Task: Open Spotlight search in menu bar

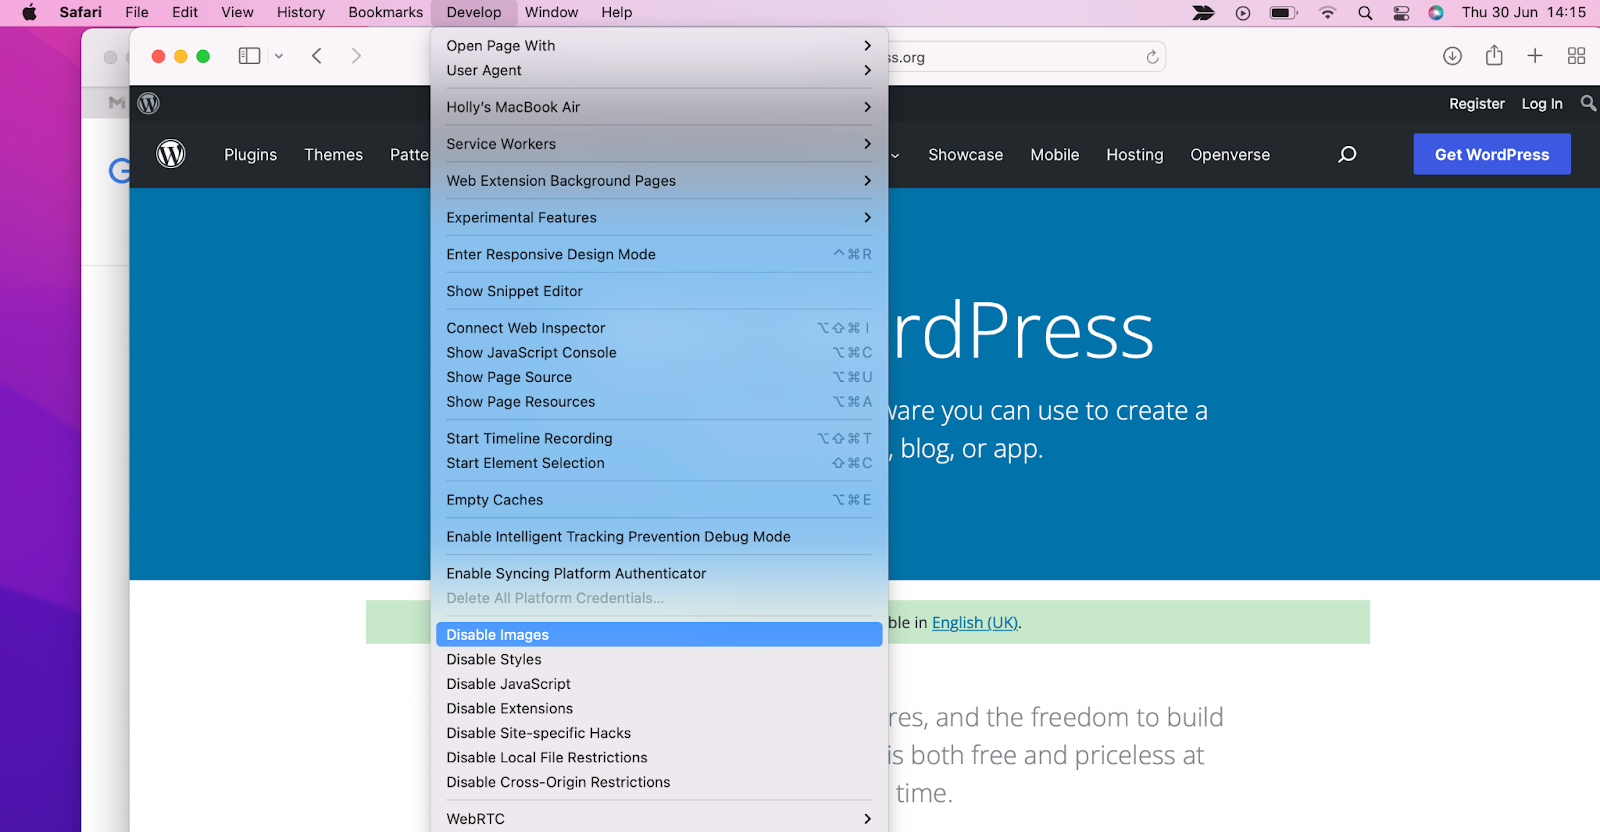Action: tap(1365, 13)
